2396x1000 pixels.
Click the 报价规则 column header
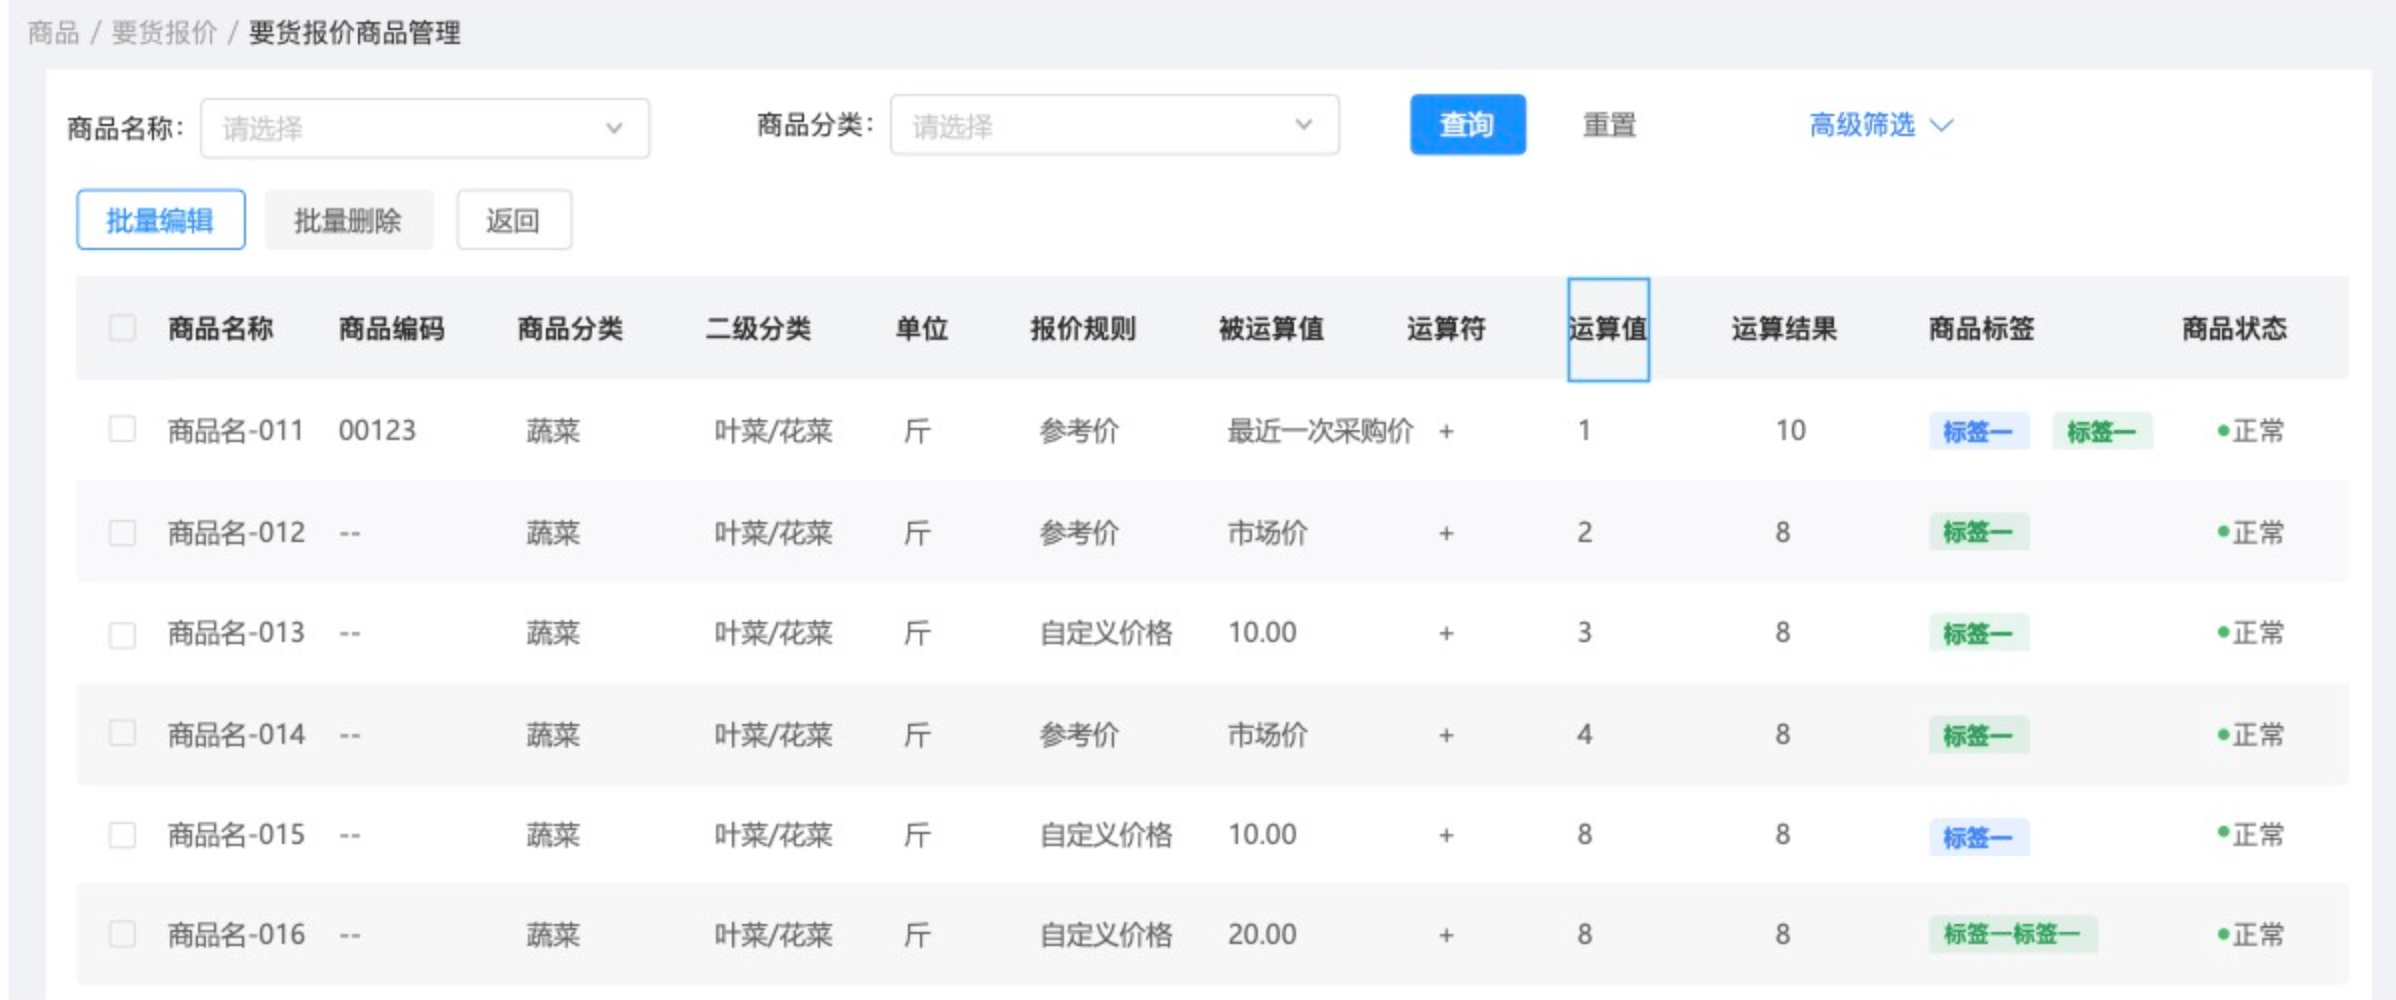pyautogui.click(x=1083, y=328)
